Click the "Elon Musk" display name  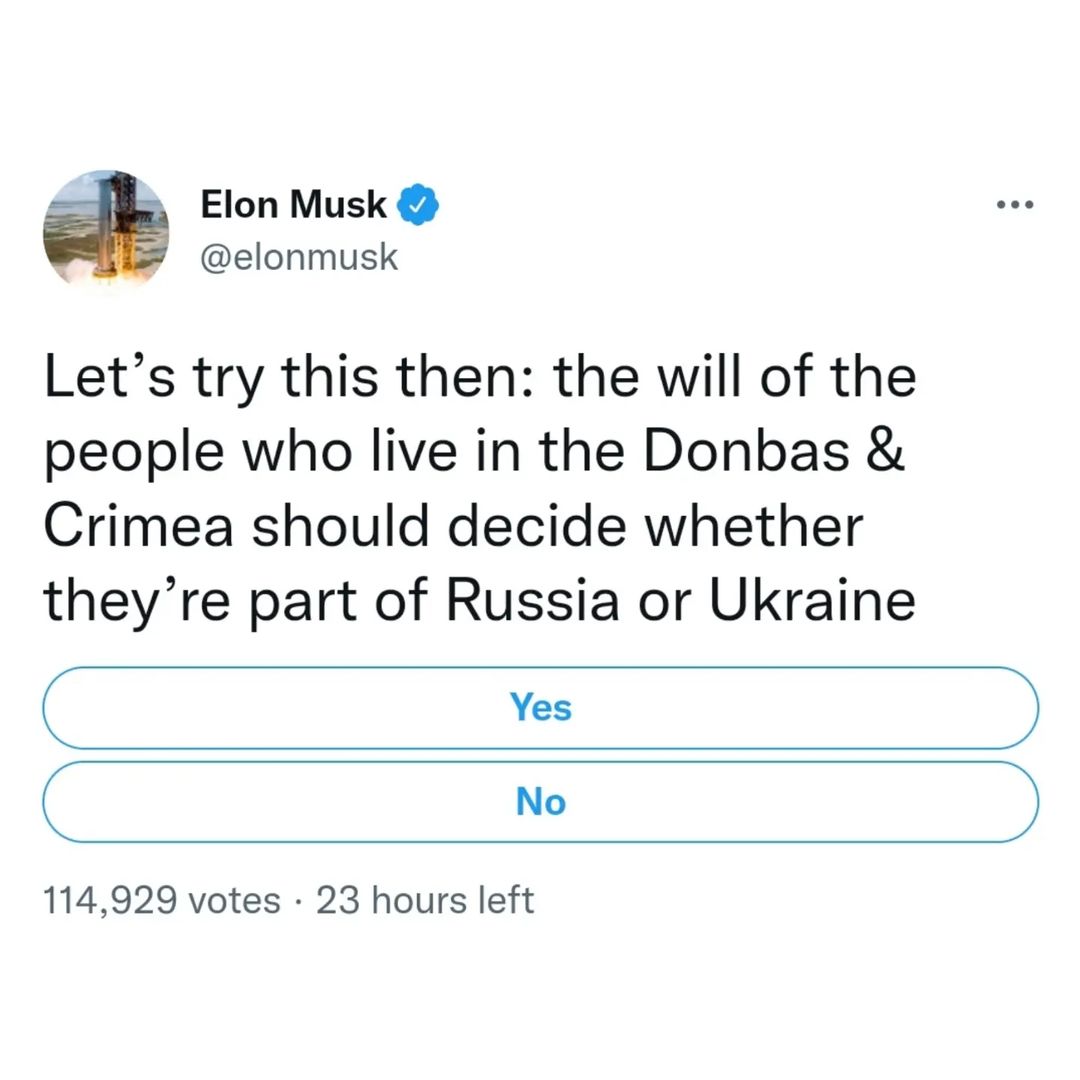pos(293,205)
